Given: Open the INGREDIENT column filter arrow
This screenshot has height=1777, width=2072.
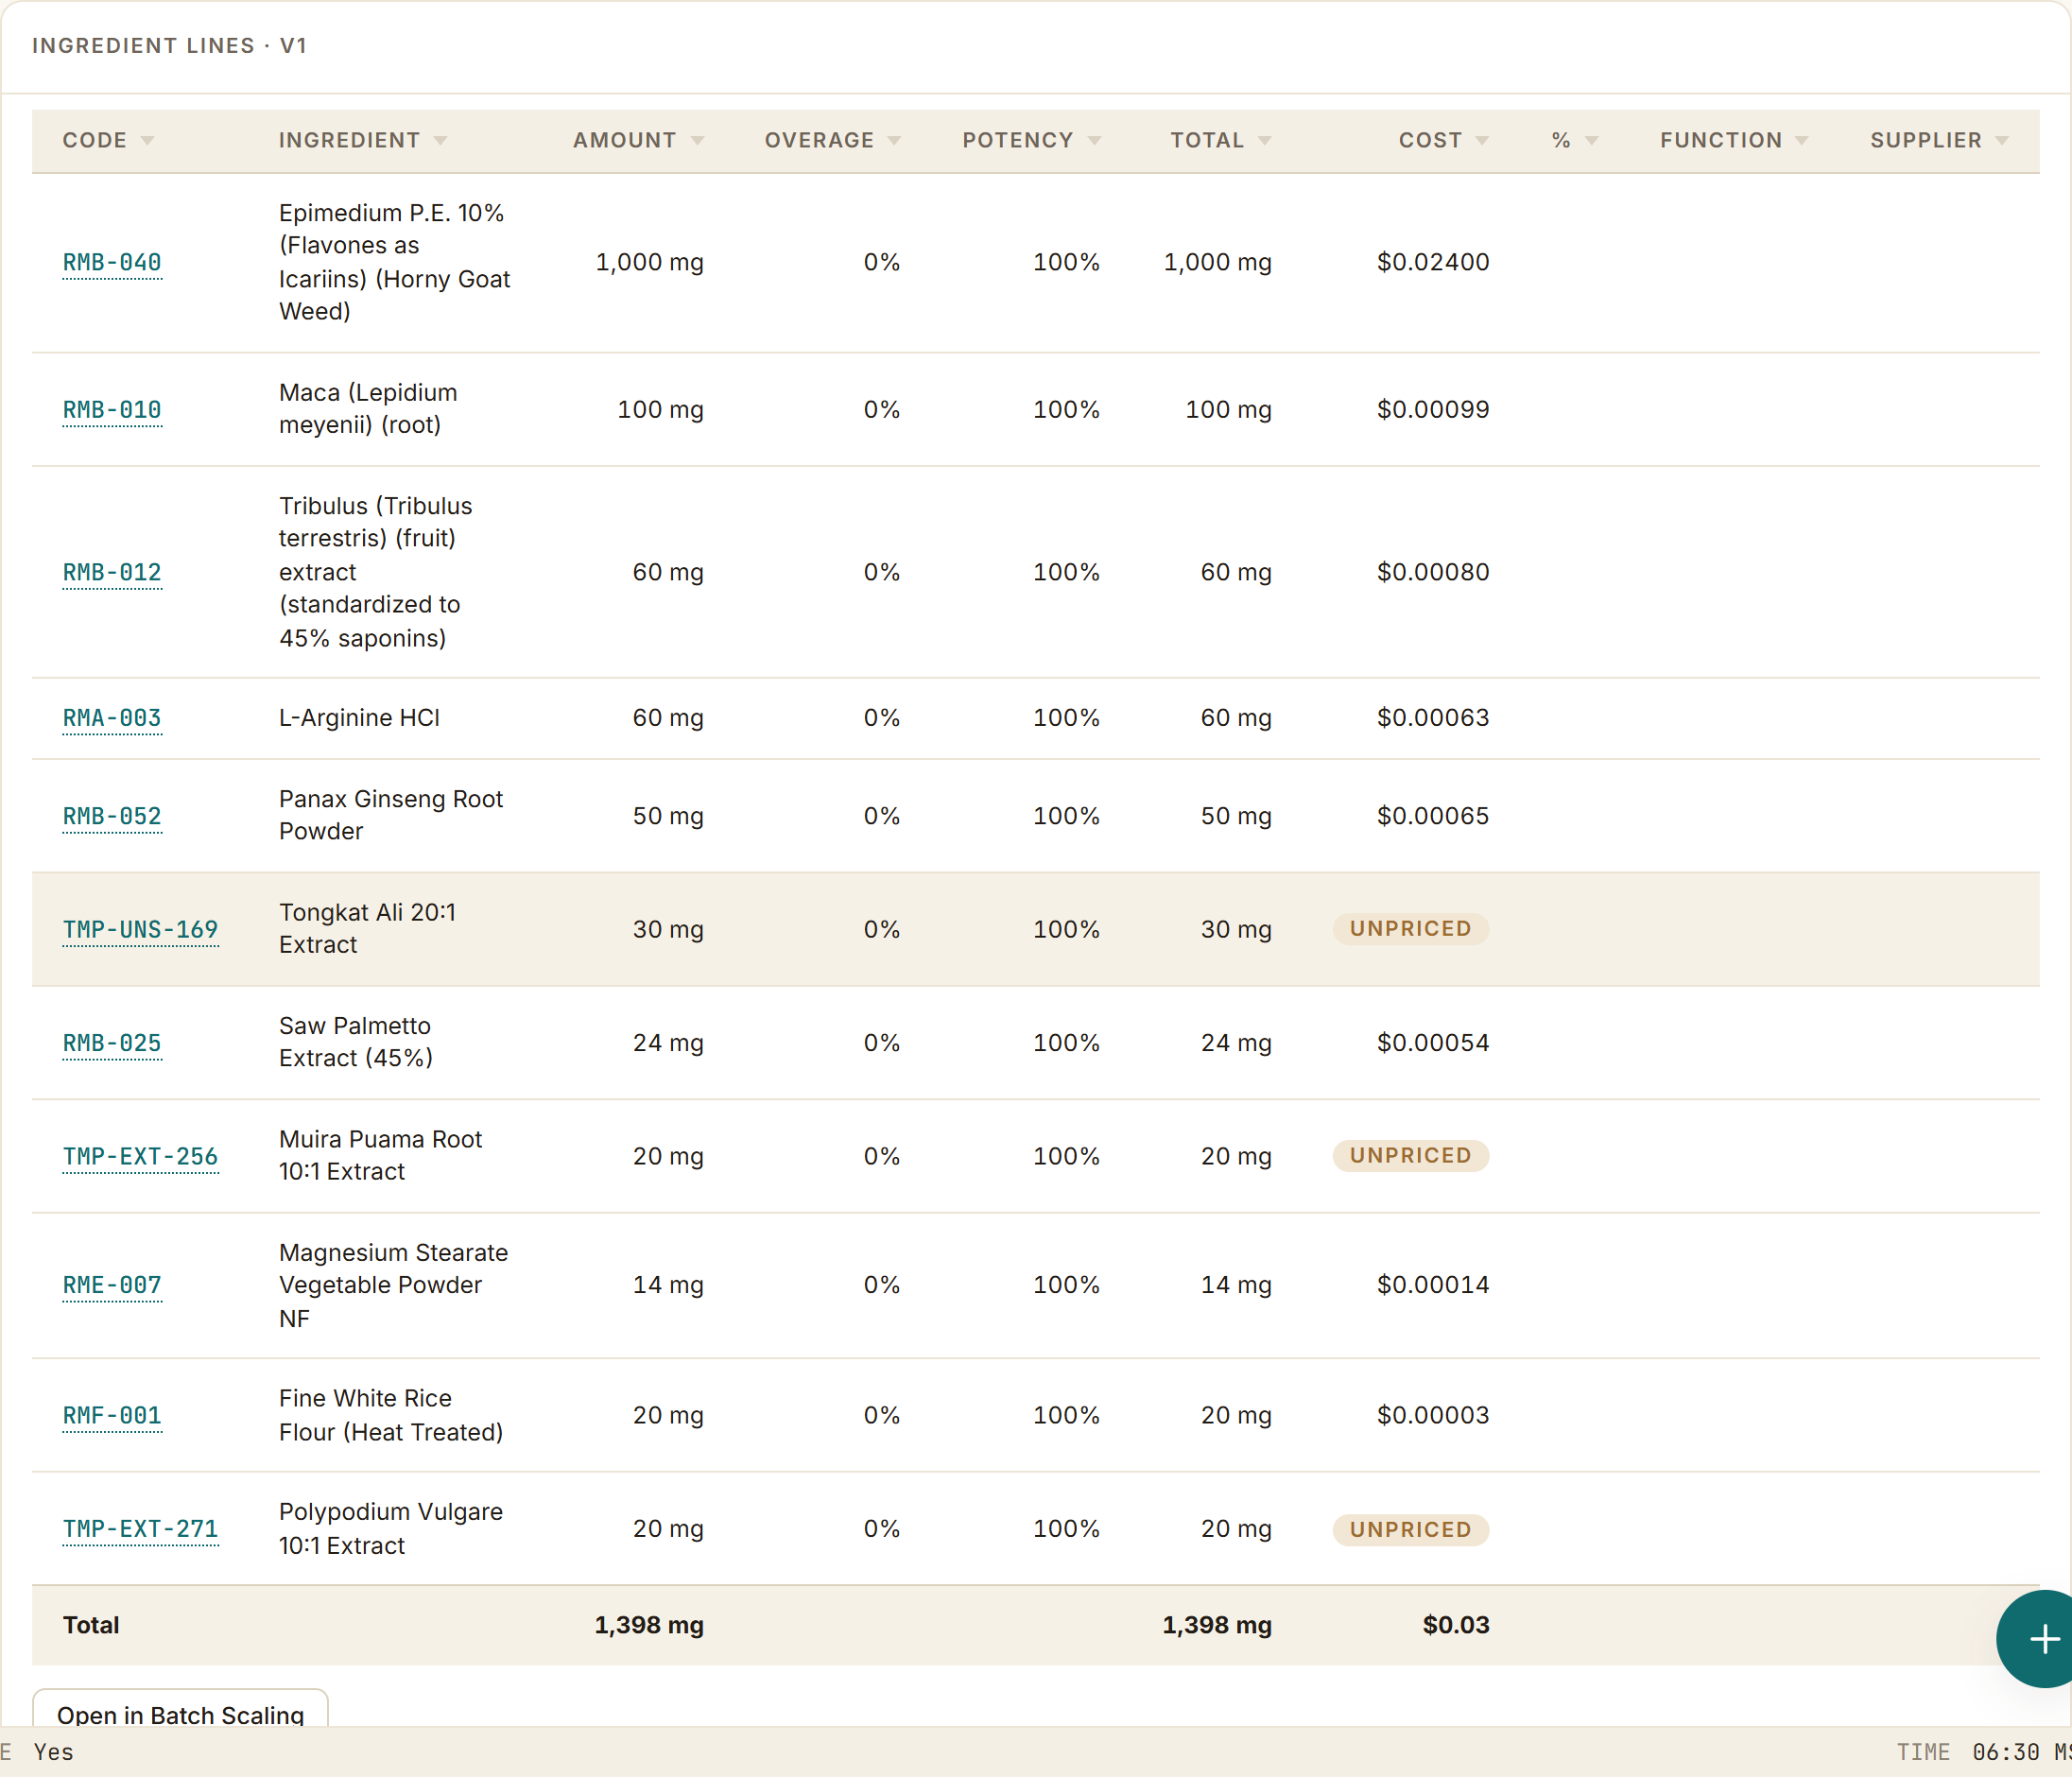Looking at the screenshot, I should (440, 141).
